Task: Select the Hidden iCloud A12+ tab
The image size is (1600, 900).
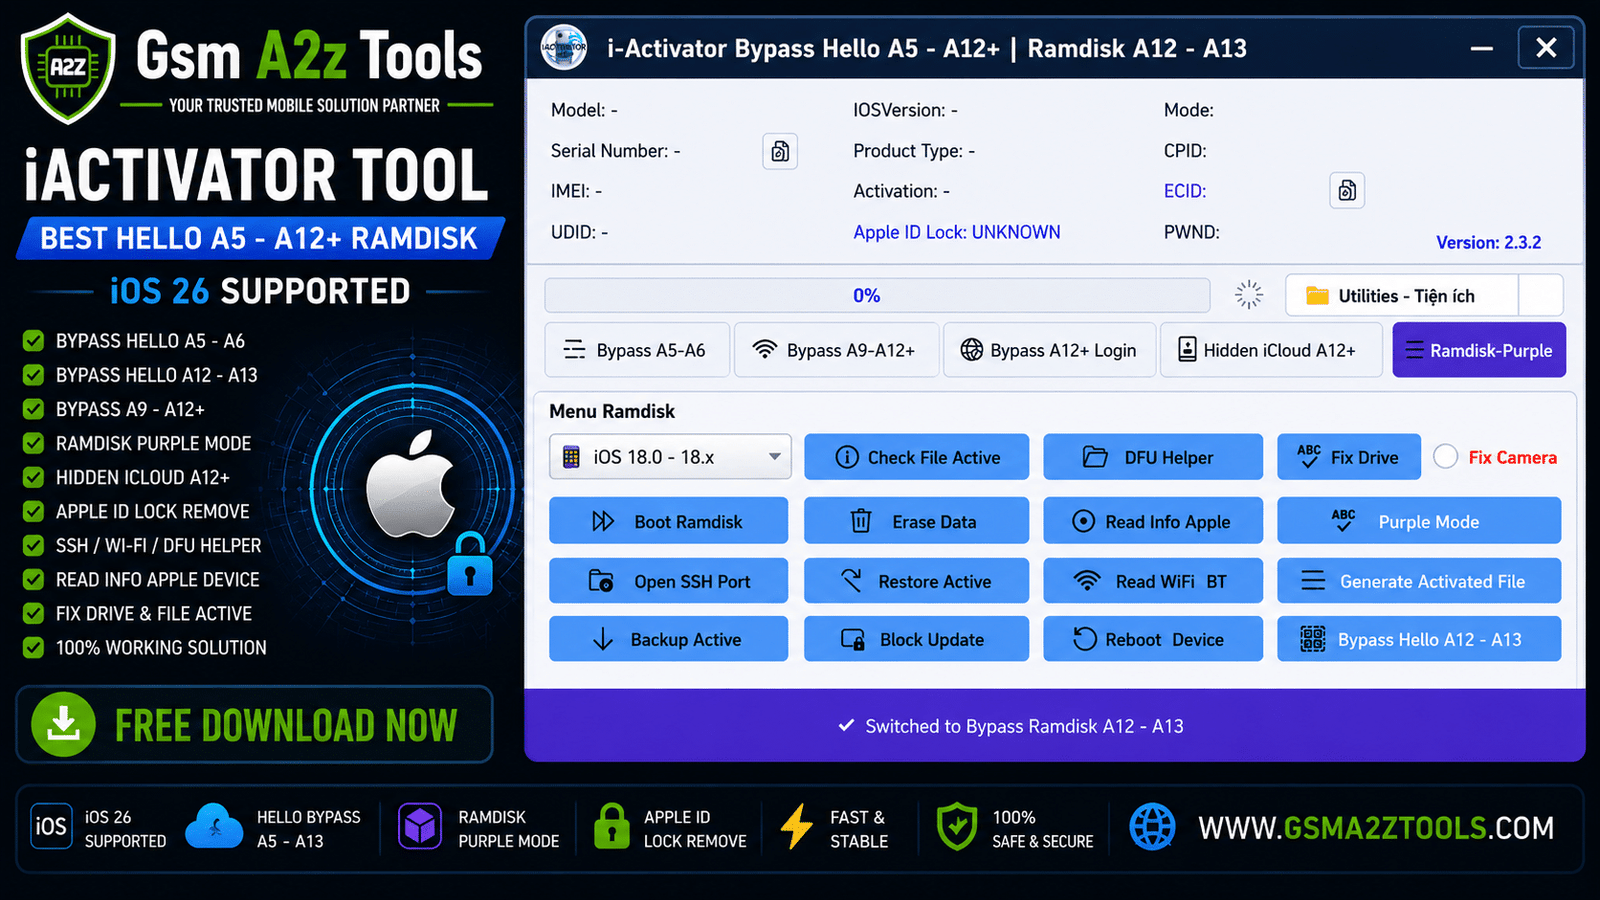Action: [1271, 350]
